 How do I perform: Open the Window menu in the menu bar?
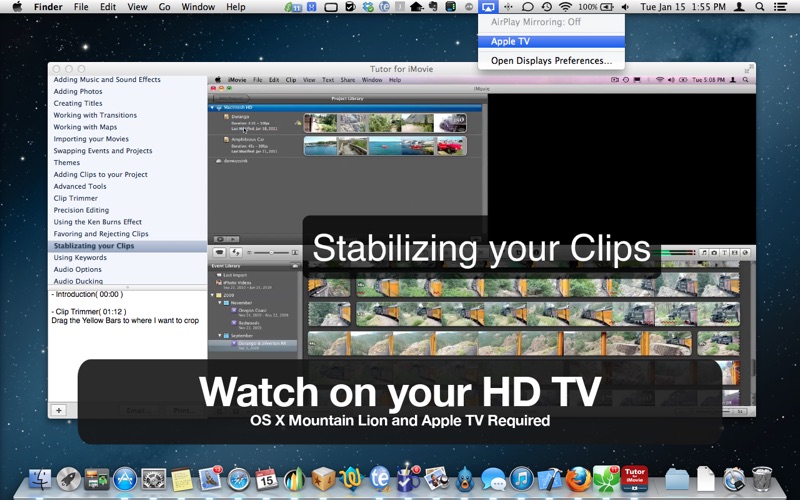coord(198,7)
